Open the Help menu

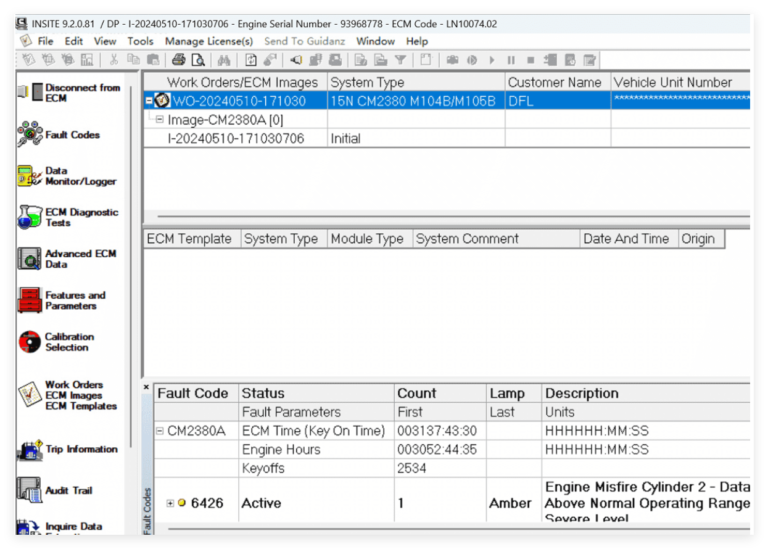click(x=417, y=41)
